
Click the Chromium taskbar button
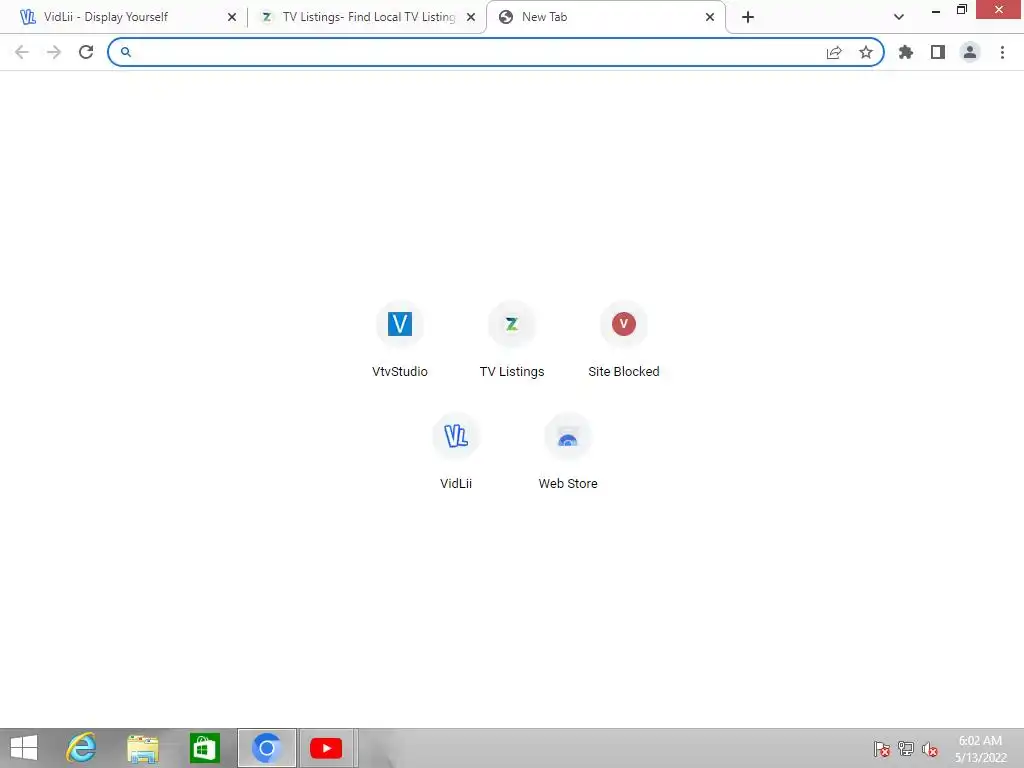(x=266, y=748)
